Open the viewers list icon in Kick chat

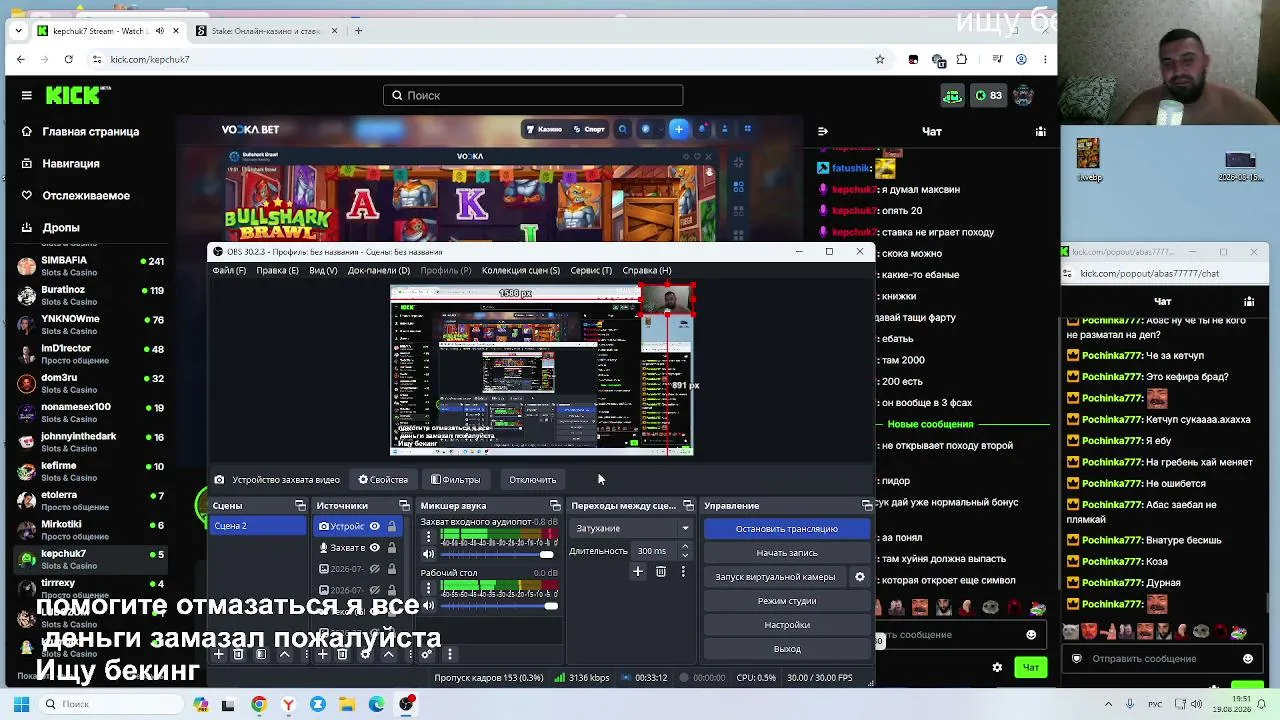pos(1041,131)
